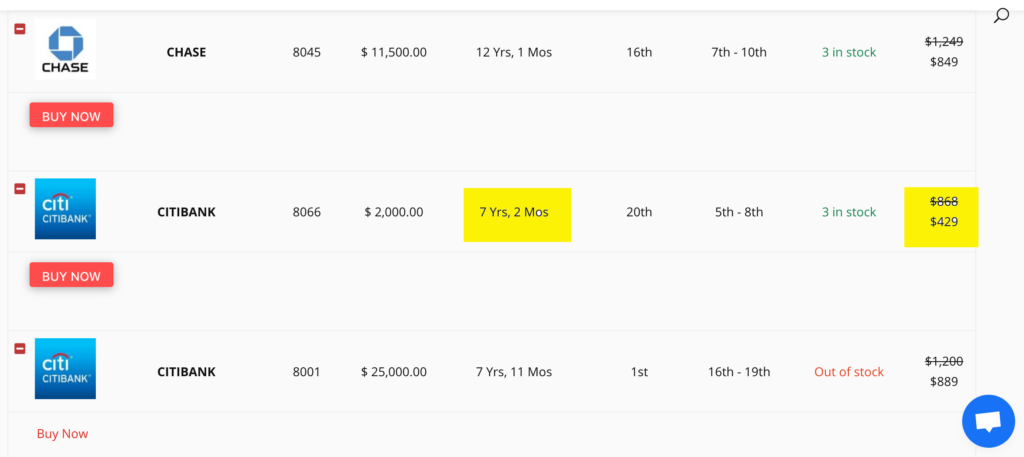Open the live chat bubble
The width and height of the screenshot is (1024, 457).
click(987, 422)
